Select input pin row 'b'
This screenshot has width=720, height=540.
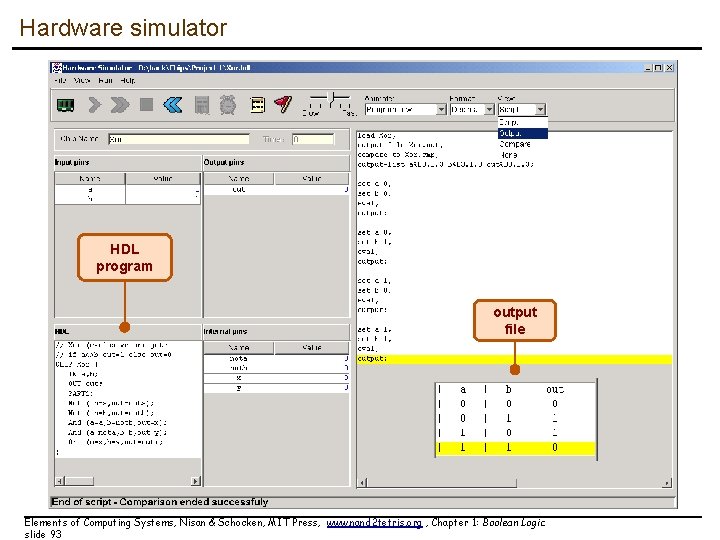(127, 198)
